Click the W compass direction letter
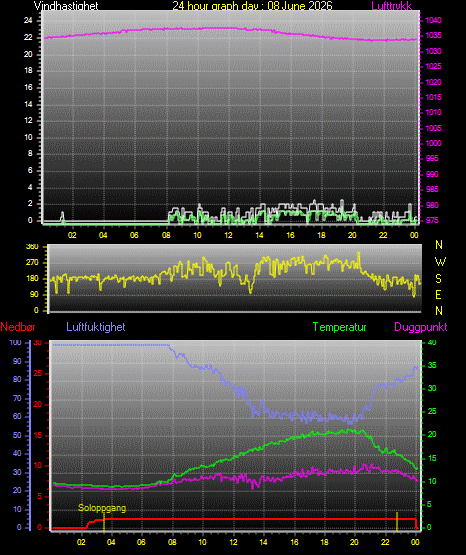This screenshot has height=555, width=466. [x=440, y=262]
